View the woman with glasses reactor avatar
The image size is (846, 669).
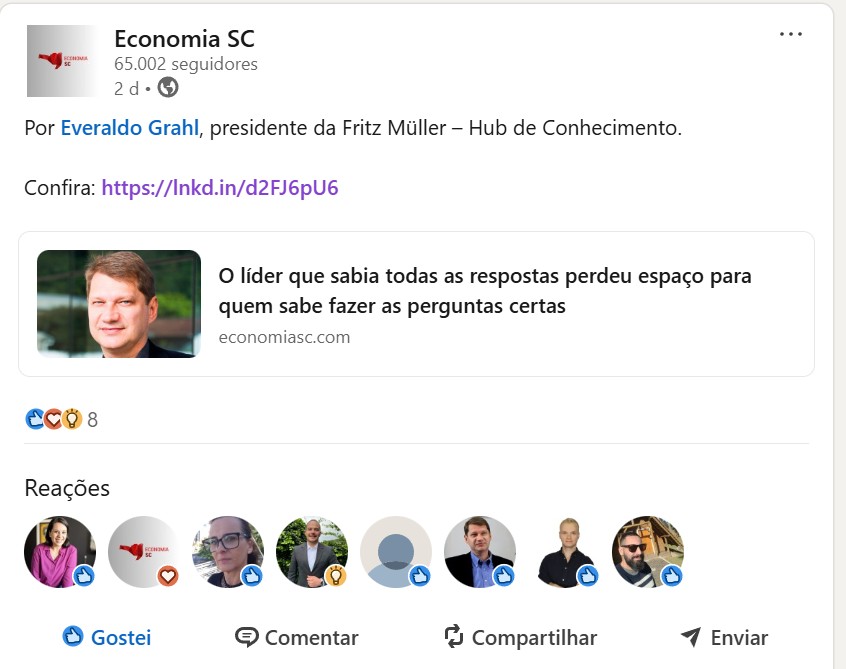(228, 552)
